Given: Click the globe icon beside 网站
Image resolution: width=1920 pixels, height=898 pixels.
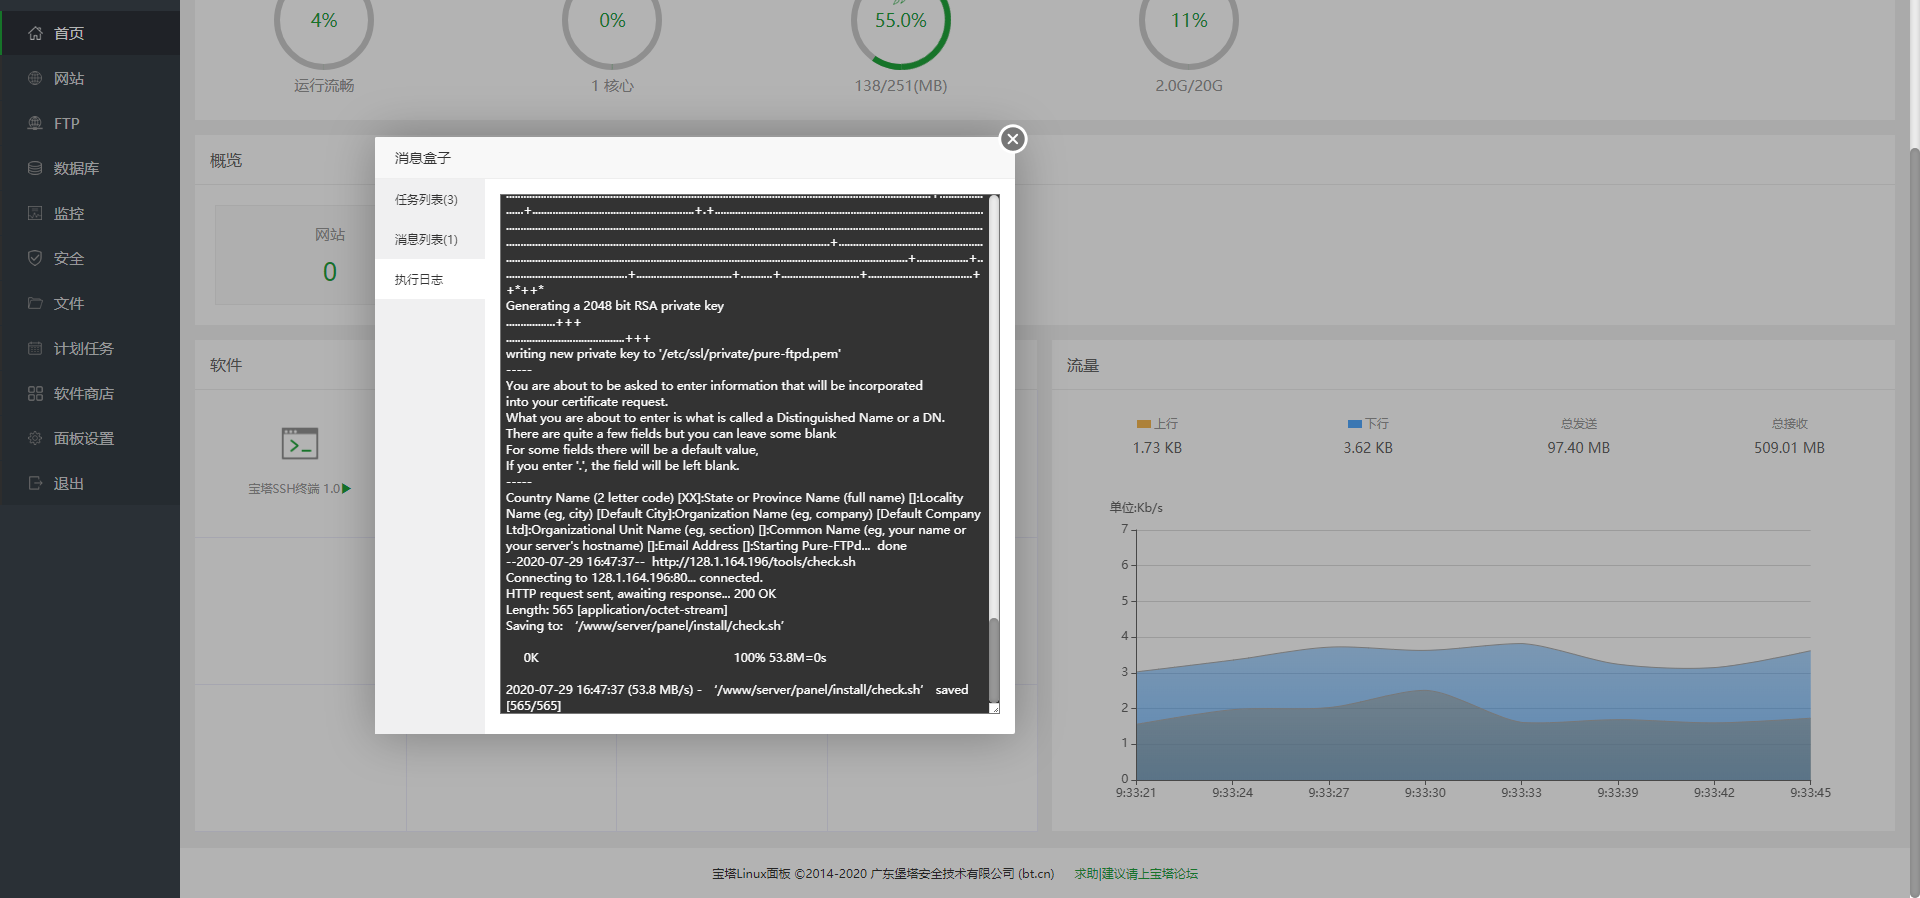Looking at the screenshot, I should [x=35, y=78].
